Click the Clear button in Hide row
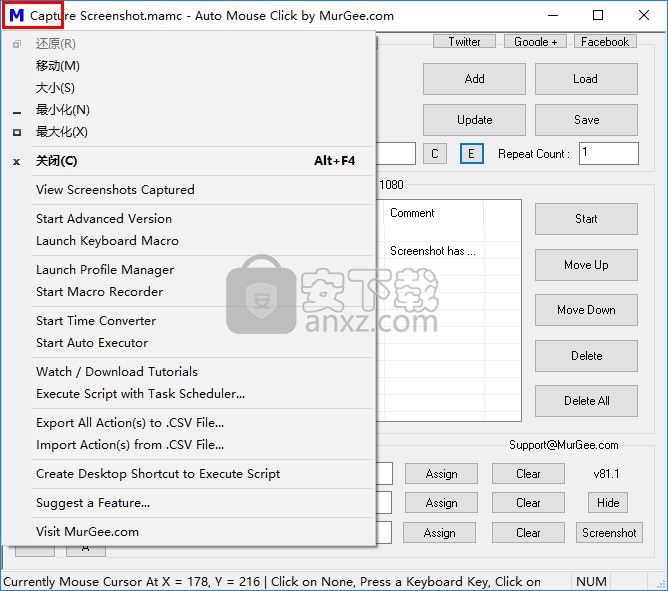The image size is (668, 591). [528, 503]
